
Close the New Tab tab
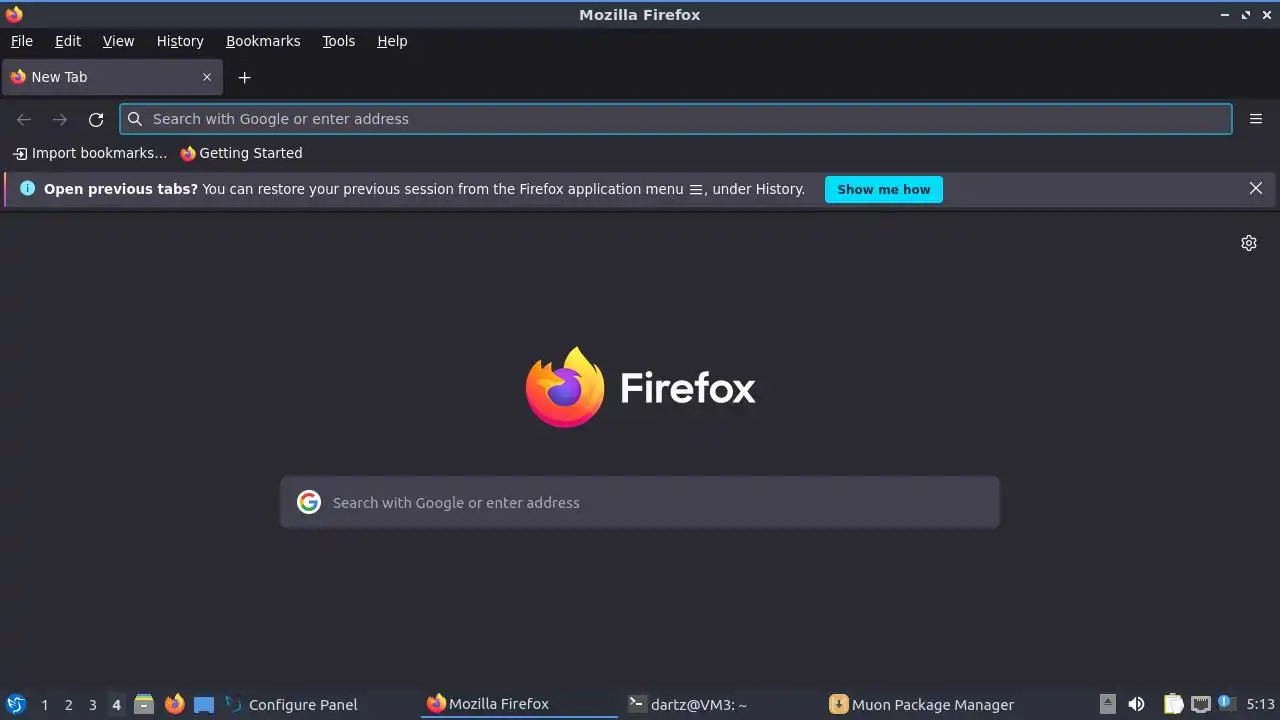[x=207, y=77]
